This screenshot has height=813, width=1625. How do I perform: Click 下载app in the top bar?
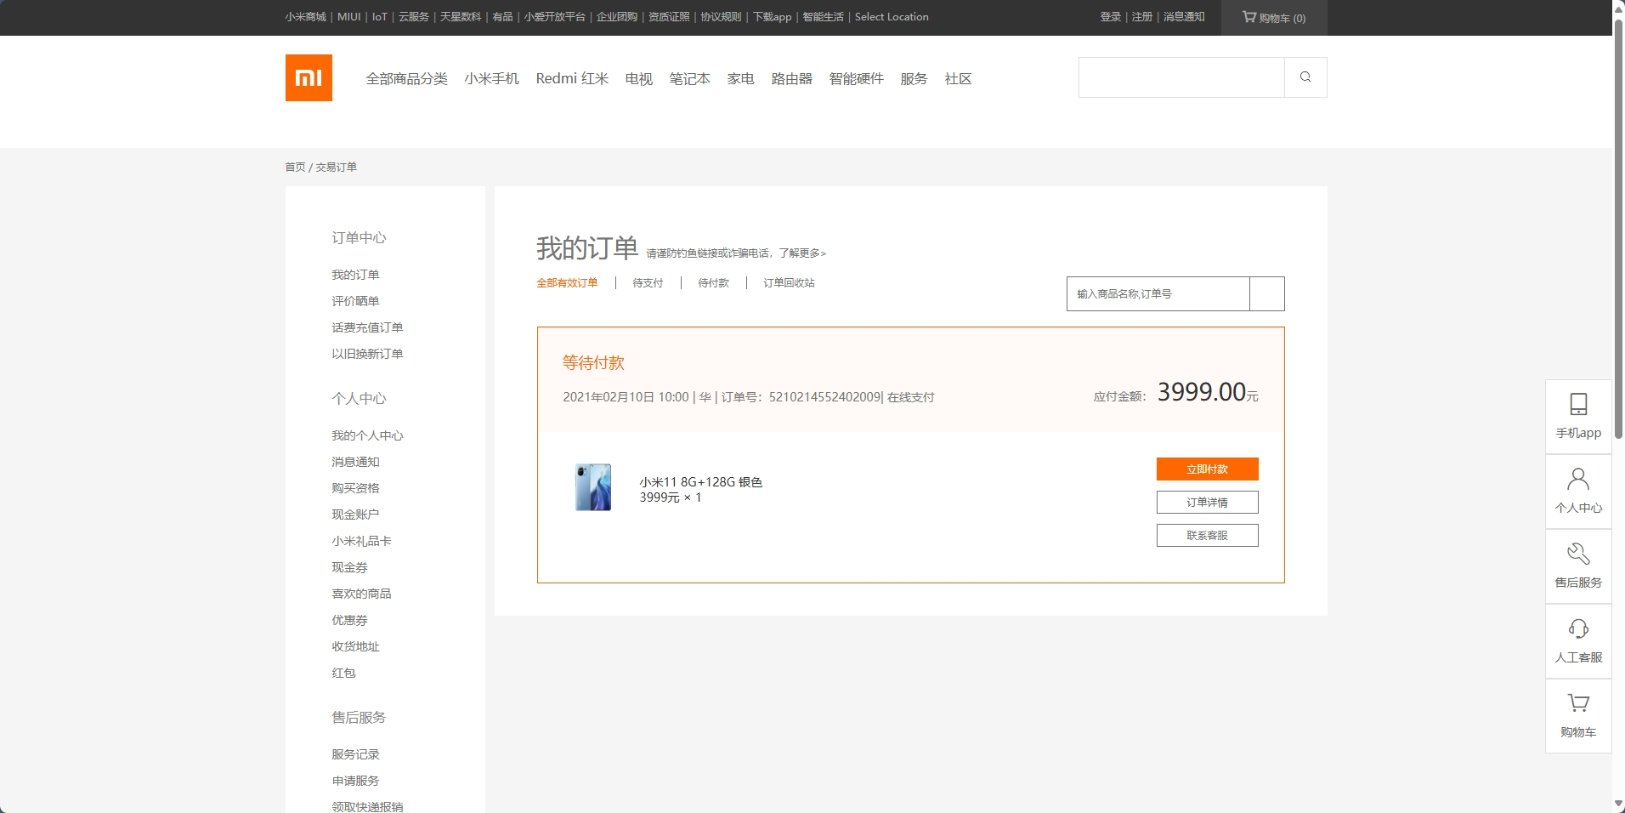772,17
